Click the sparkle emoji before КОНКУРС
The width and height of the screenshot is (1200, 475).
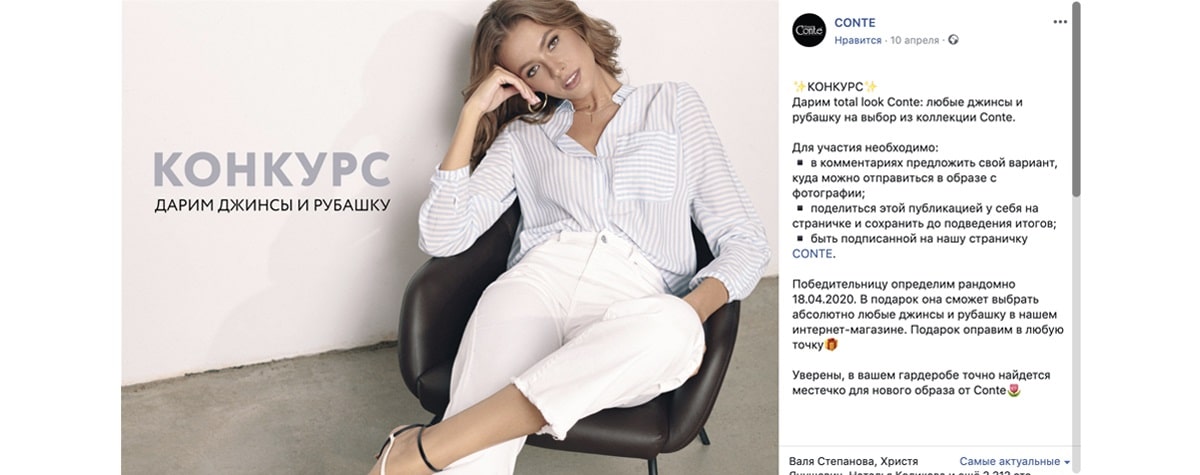pyautogui.click(x=798, y=86)
